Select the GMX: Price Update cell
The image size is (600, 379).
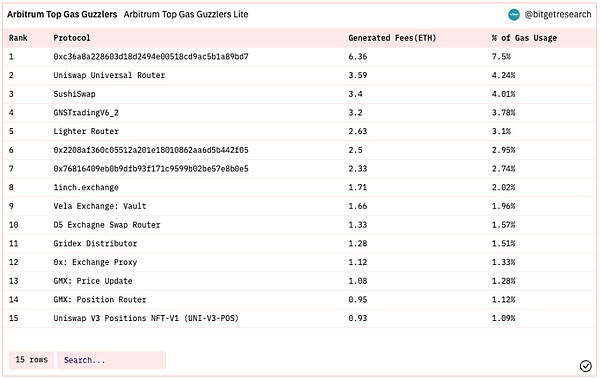coord(93,281)
